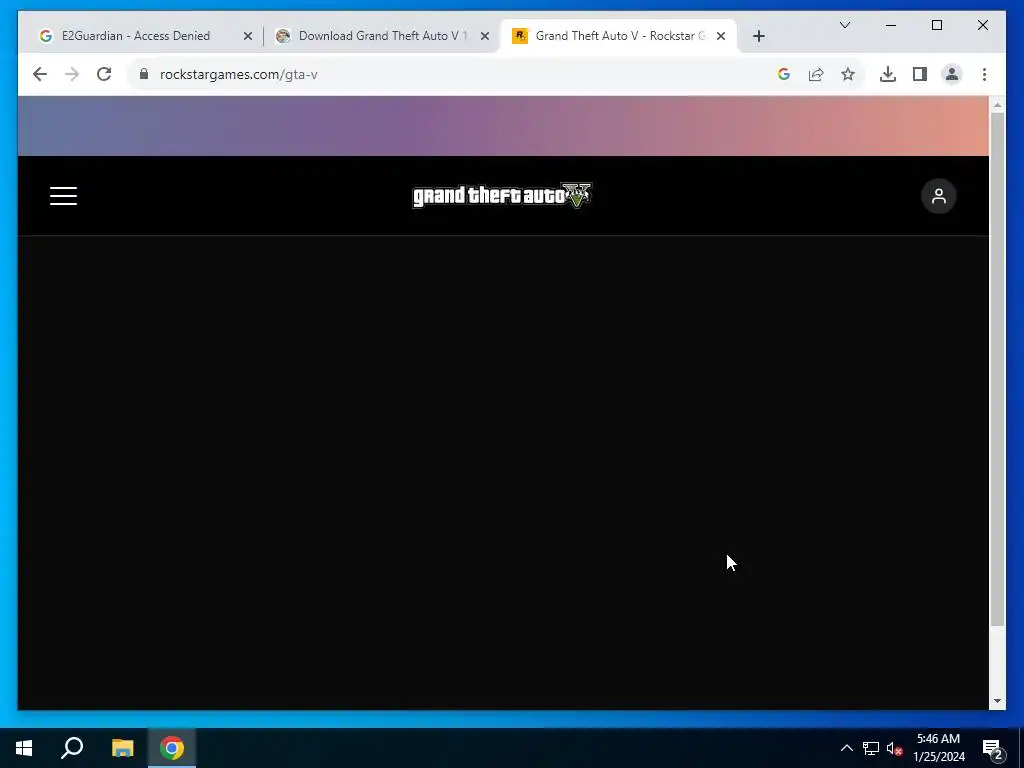Show hidden system tray icons
Viewport: 1024px width, 768px height.
[x=846, y=748]
